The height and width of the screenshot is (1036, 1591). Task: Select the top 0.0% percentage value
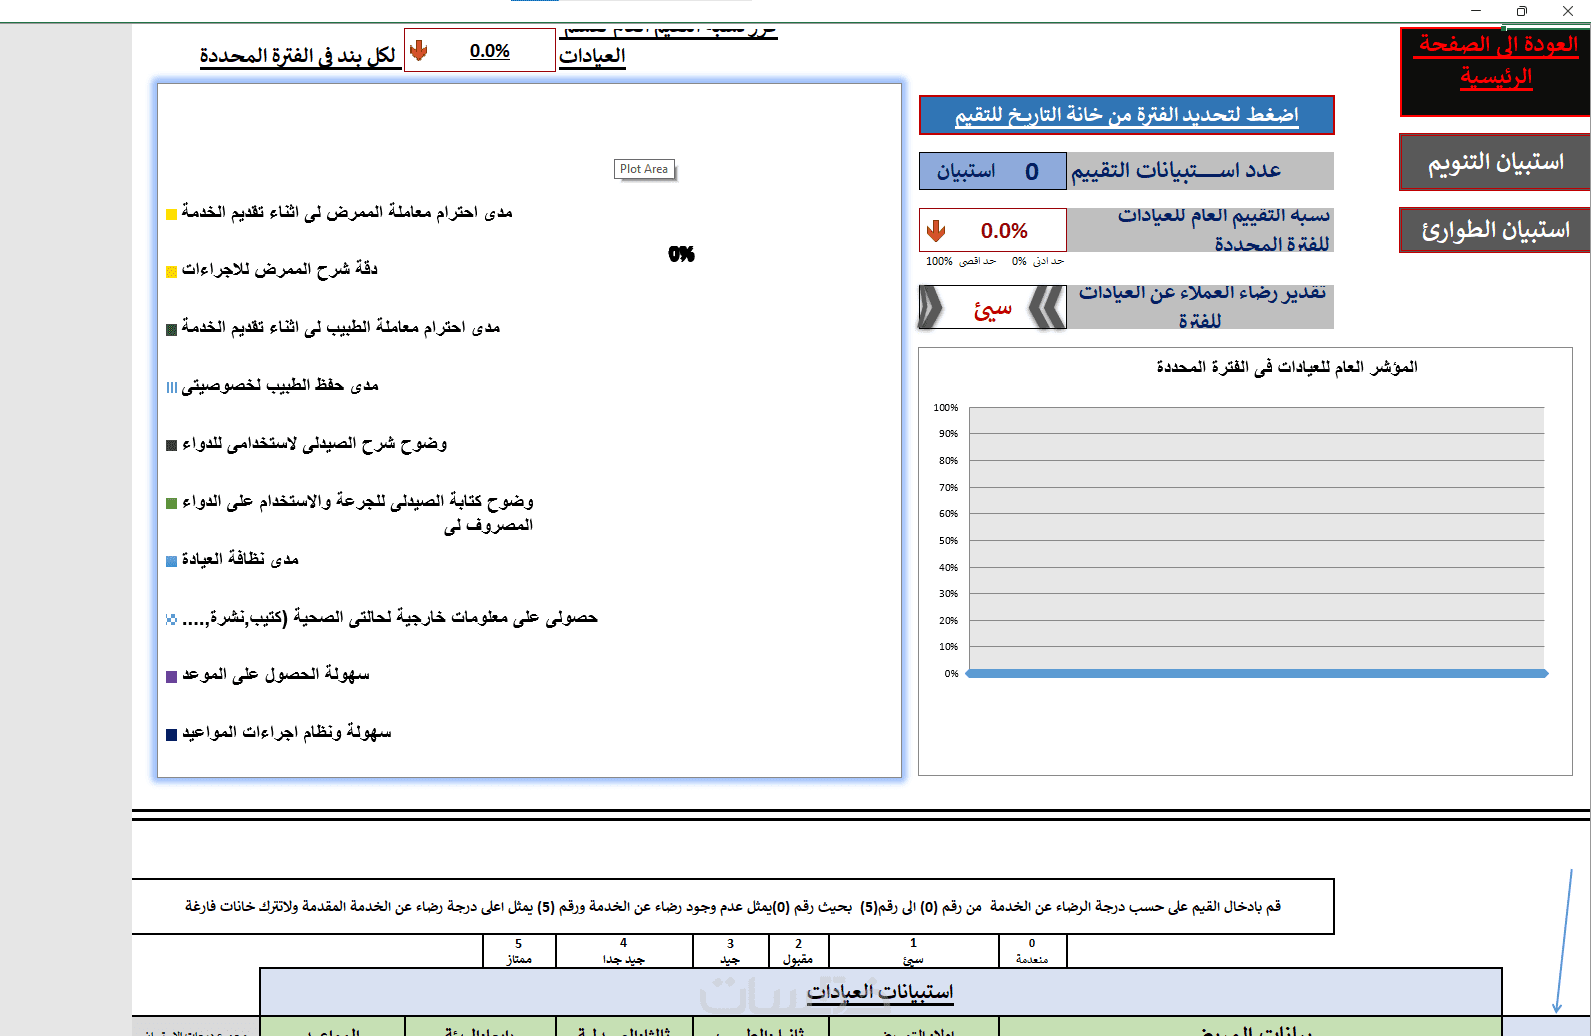coord(490,51)
